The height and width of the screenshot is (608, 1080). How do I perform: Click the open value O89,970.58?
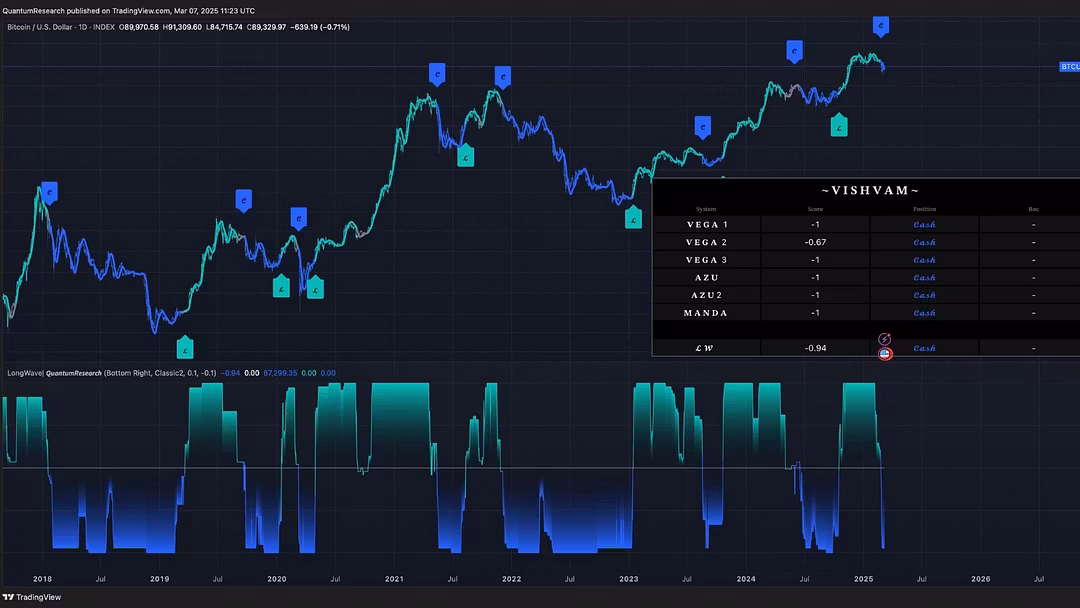coord(138,28)
